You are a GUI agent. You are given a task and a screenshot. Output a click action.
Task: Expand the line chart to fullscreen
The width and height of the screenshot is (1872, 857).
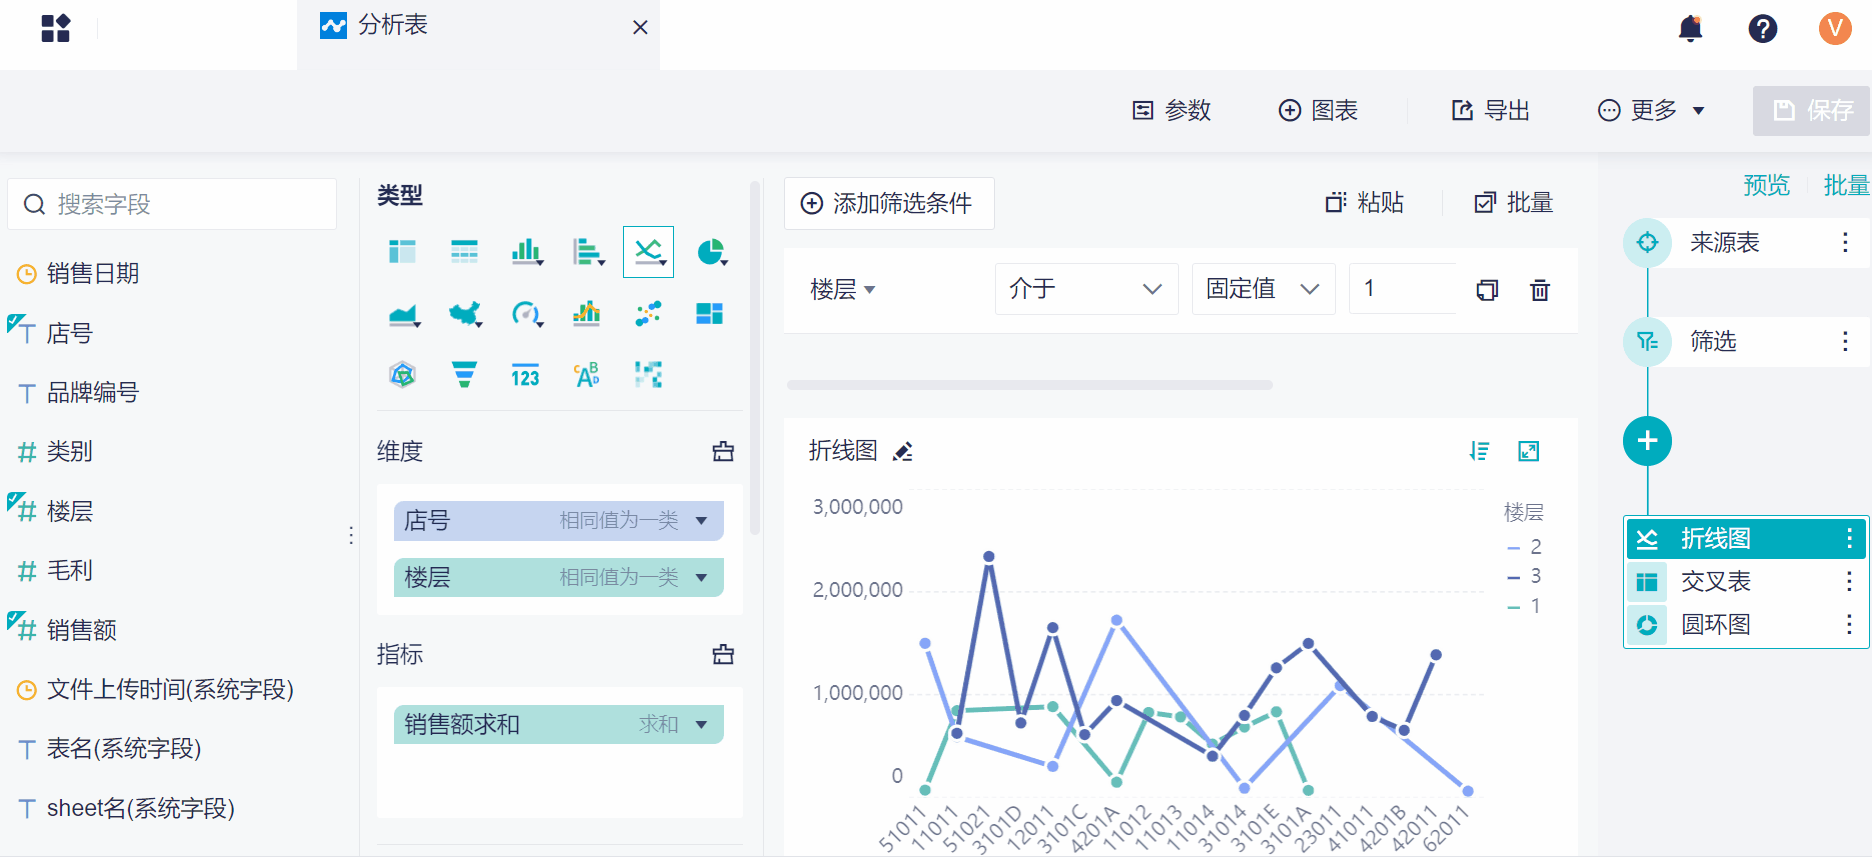[x=1529, y=452]
